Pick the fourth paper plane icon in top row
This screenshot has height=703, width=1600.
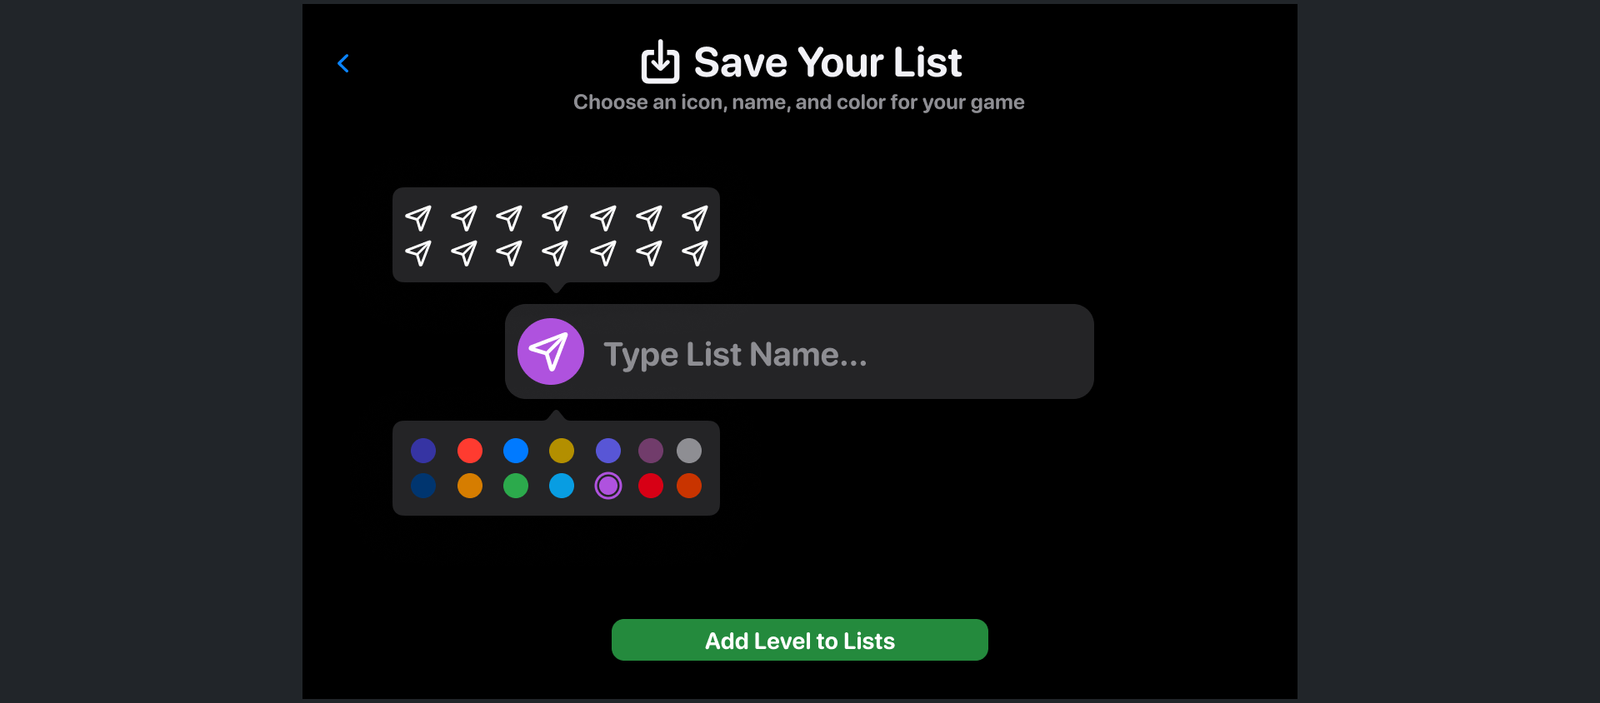[x=555, y=218]
